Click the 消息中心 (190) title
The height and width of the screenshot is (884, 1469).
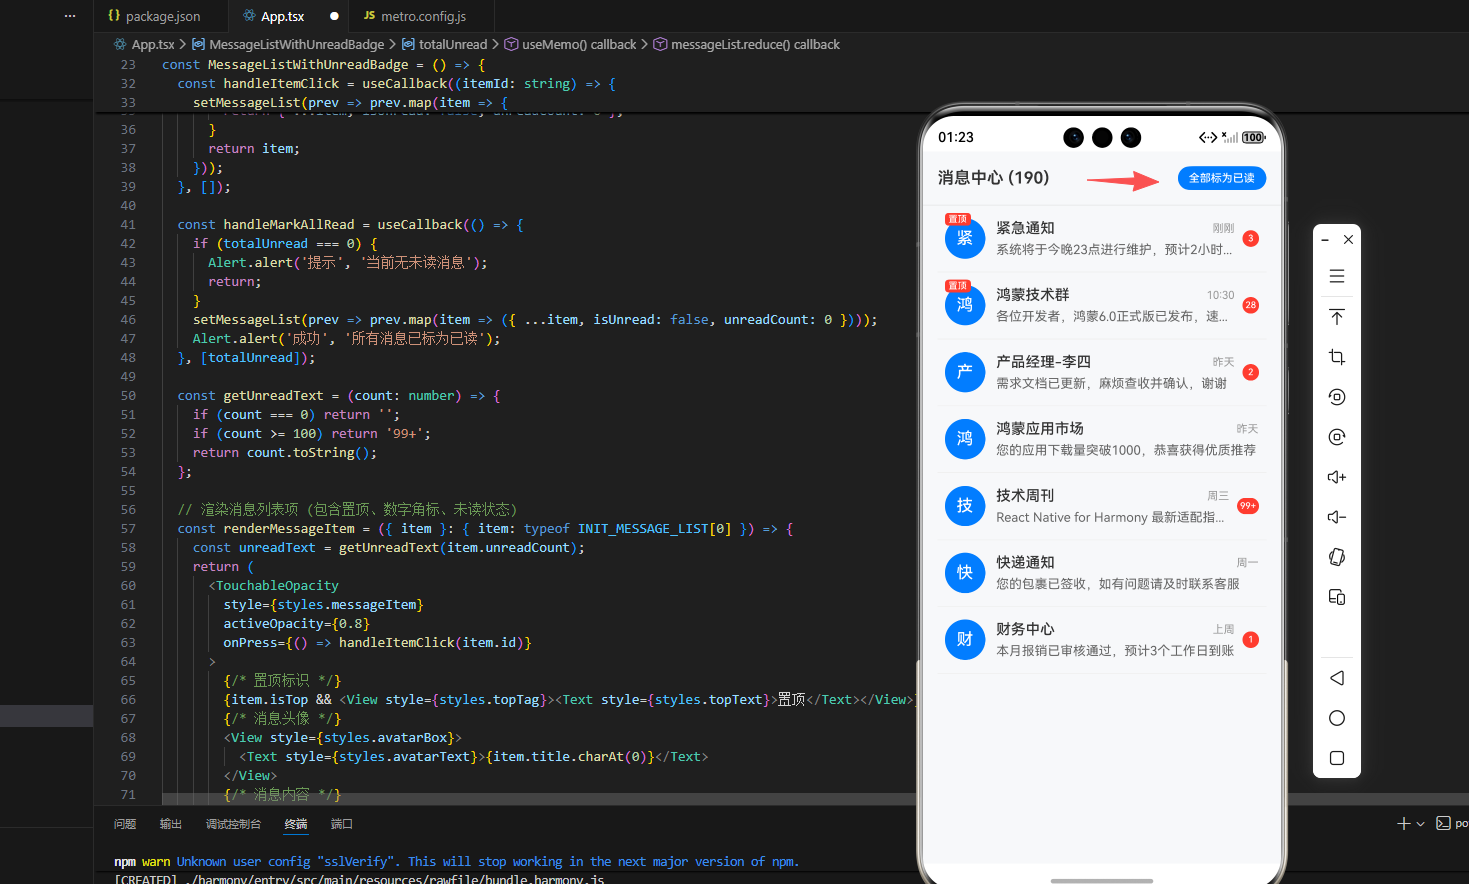click(x=993, y=178)
